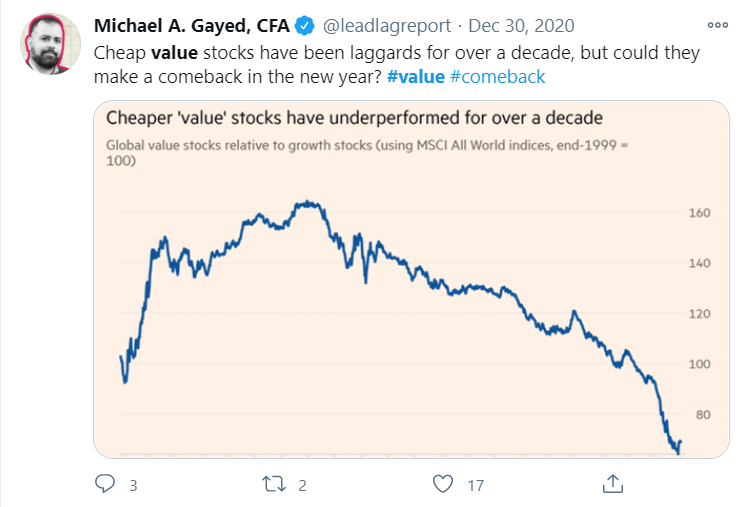Viewport: 741px width, 507px height.
Task: Click the chart peak near 160 level
Action: pyautogui.click(x=308, y=205)
